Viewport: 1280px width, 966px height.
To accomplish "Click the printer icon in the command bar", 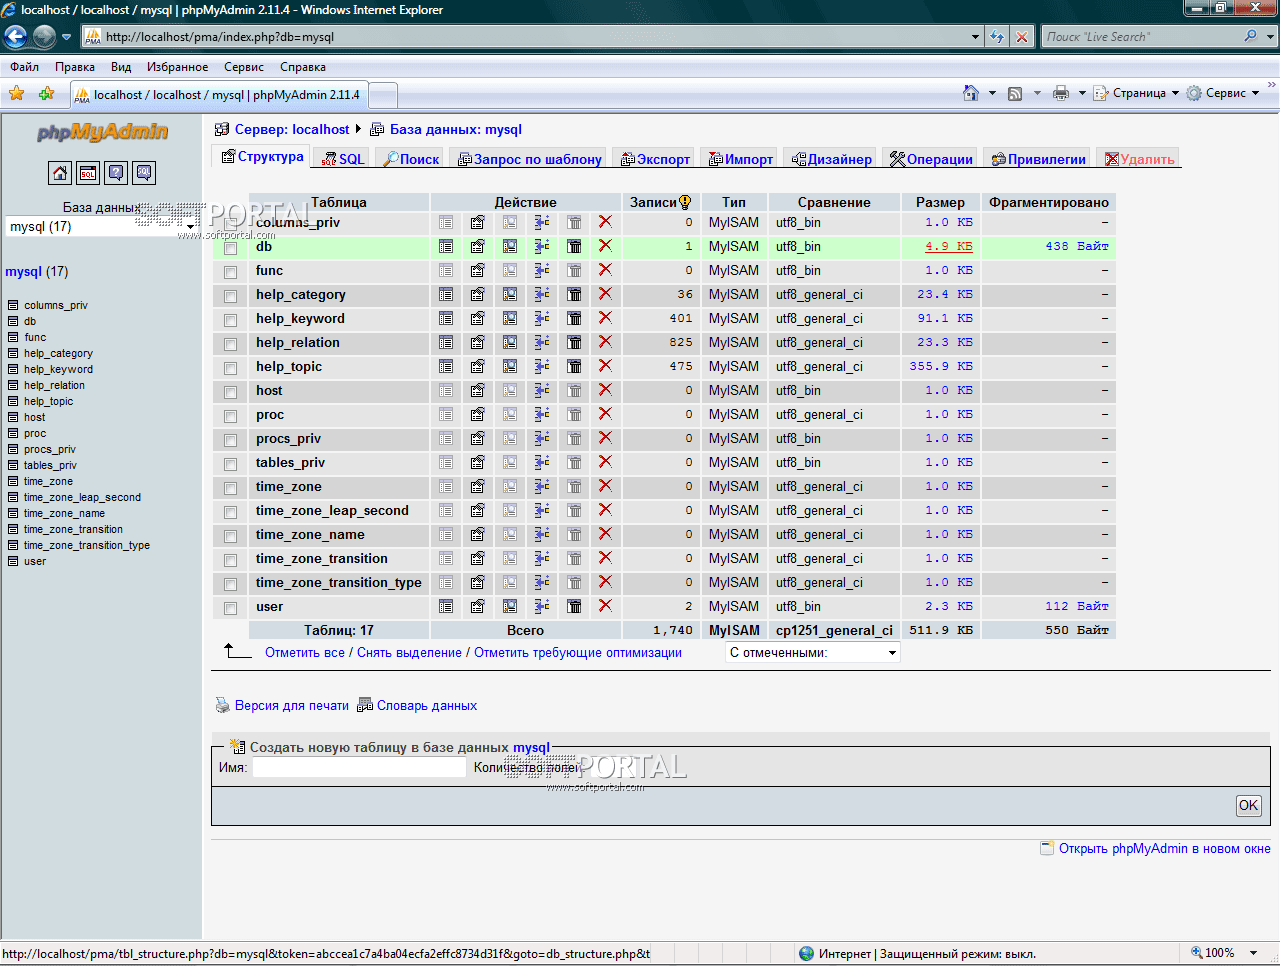I will [1061, 93].
